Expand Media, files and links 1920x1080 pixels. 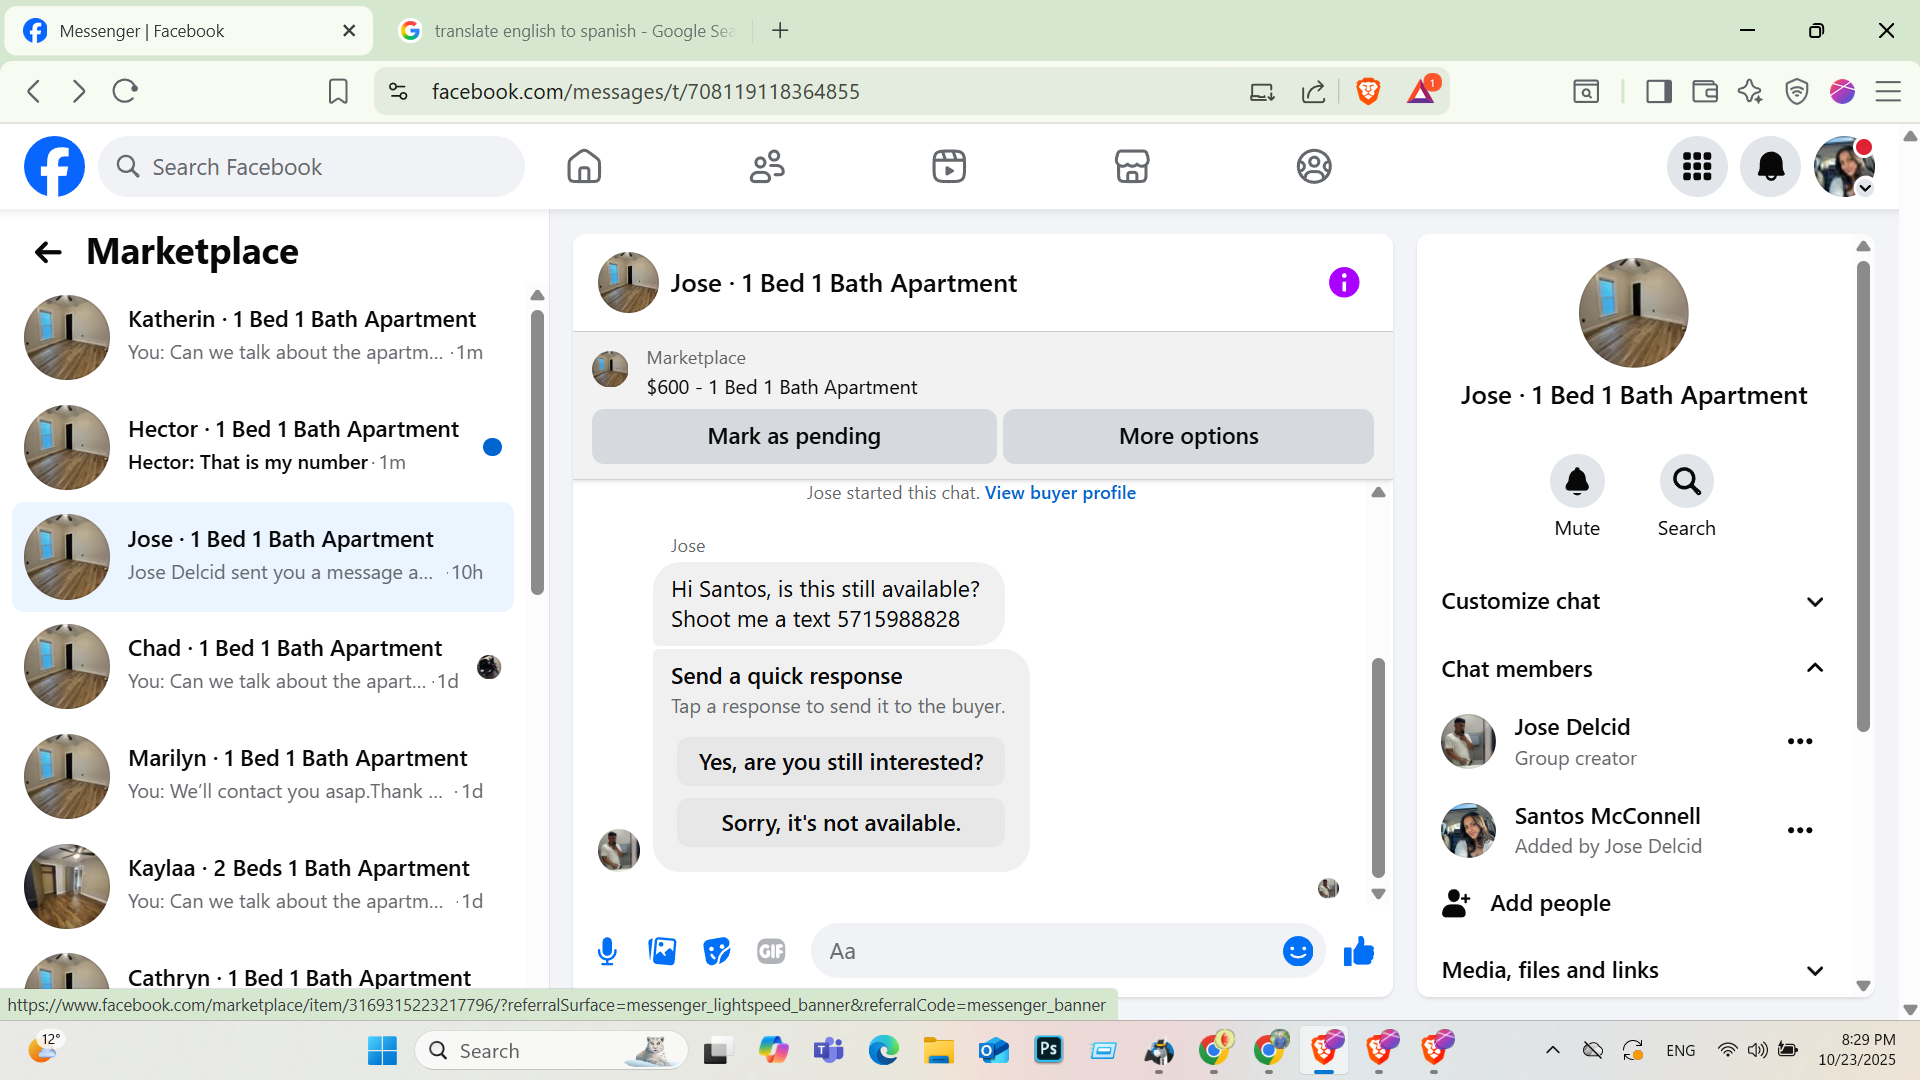[1632, 970]
